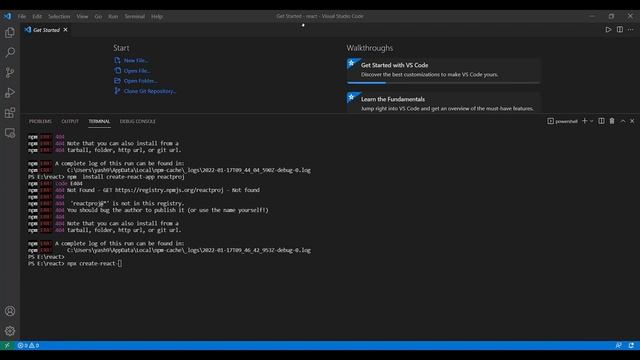Open the Extensions view
640x360 pixels.
10,113
